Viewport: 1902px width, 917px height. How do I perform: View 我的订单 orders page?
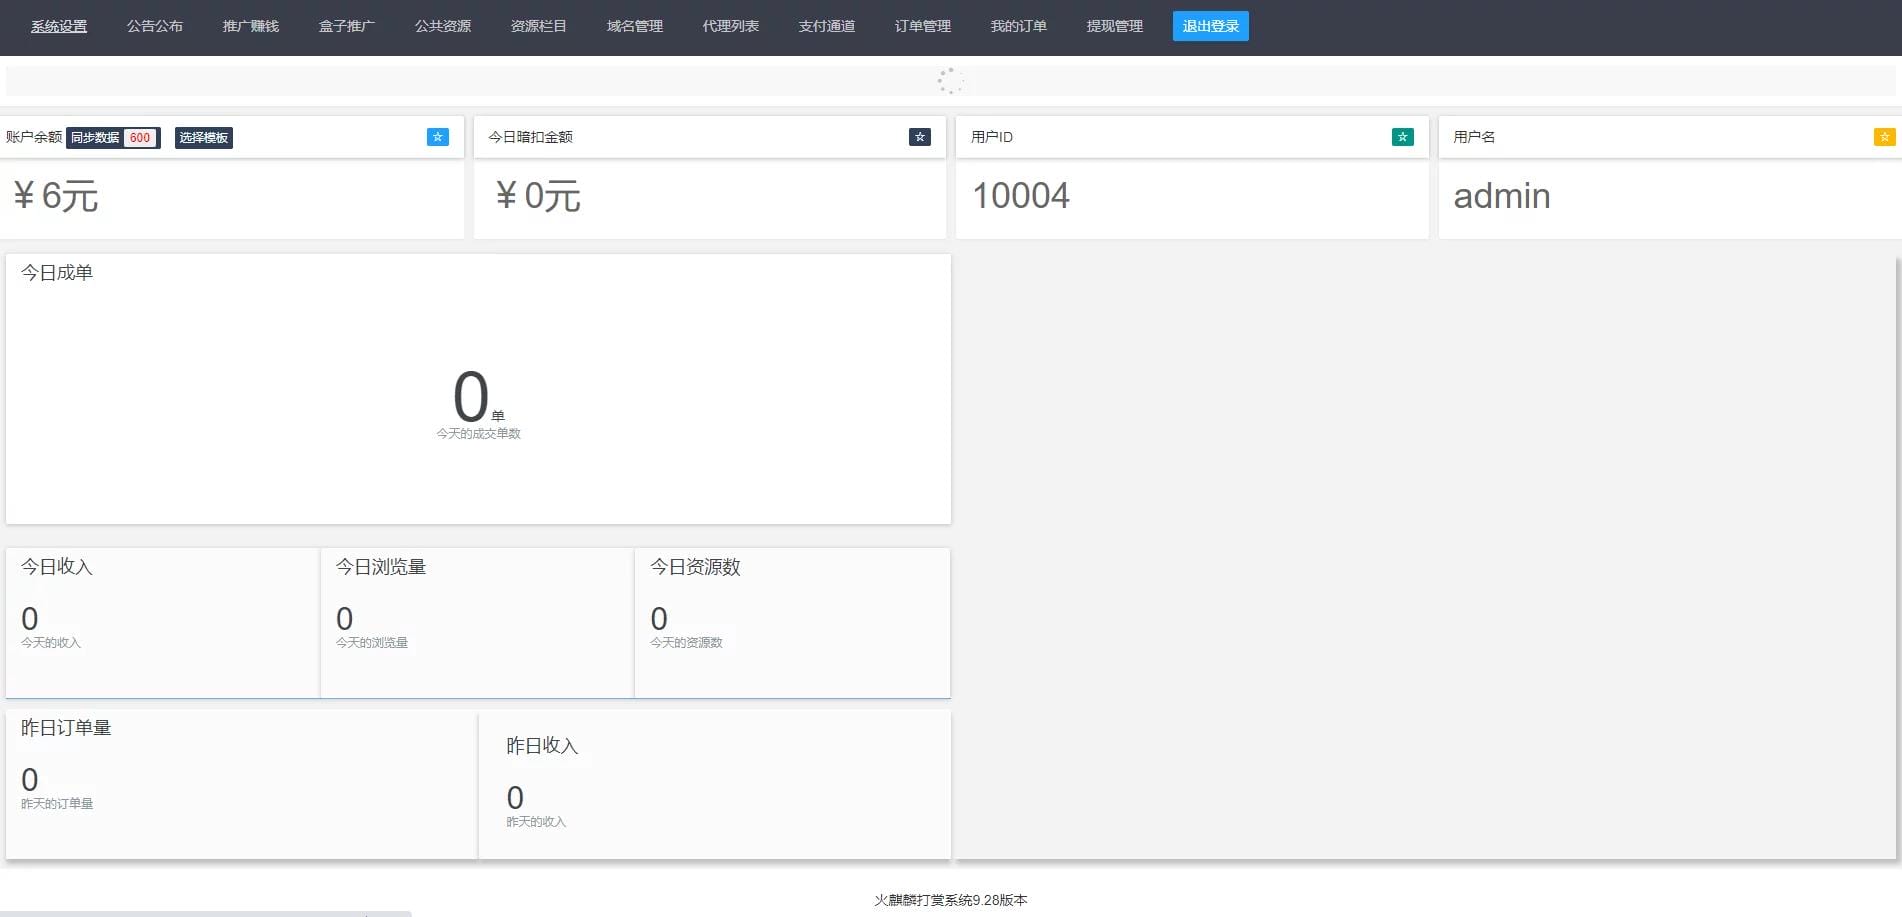[x=1018, y=26]
